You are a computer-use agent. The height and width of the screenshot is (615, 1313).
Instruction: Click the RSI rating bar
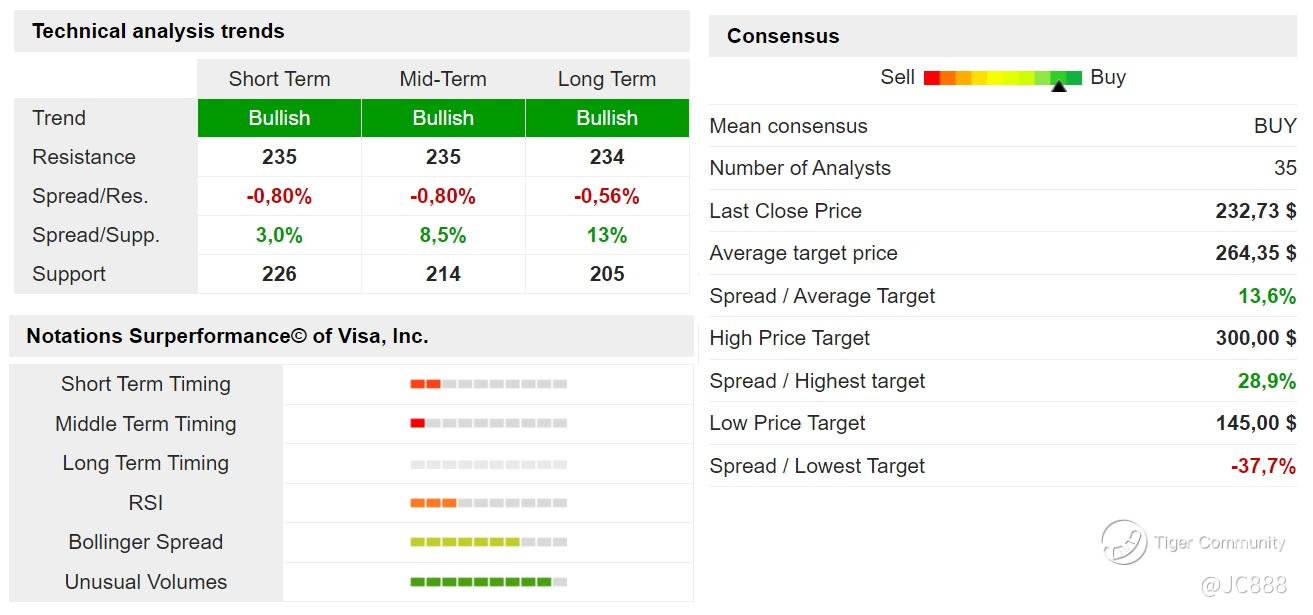(x=488, y=503)
